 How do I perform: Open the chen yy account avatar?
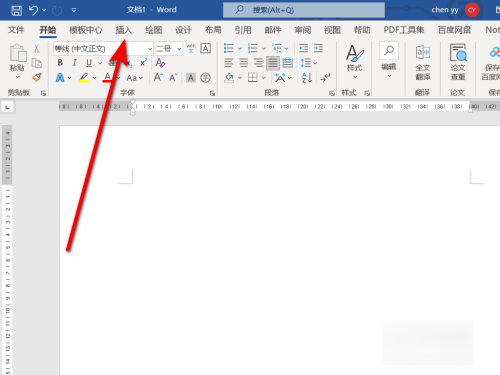[x=471, y=10]
